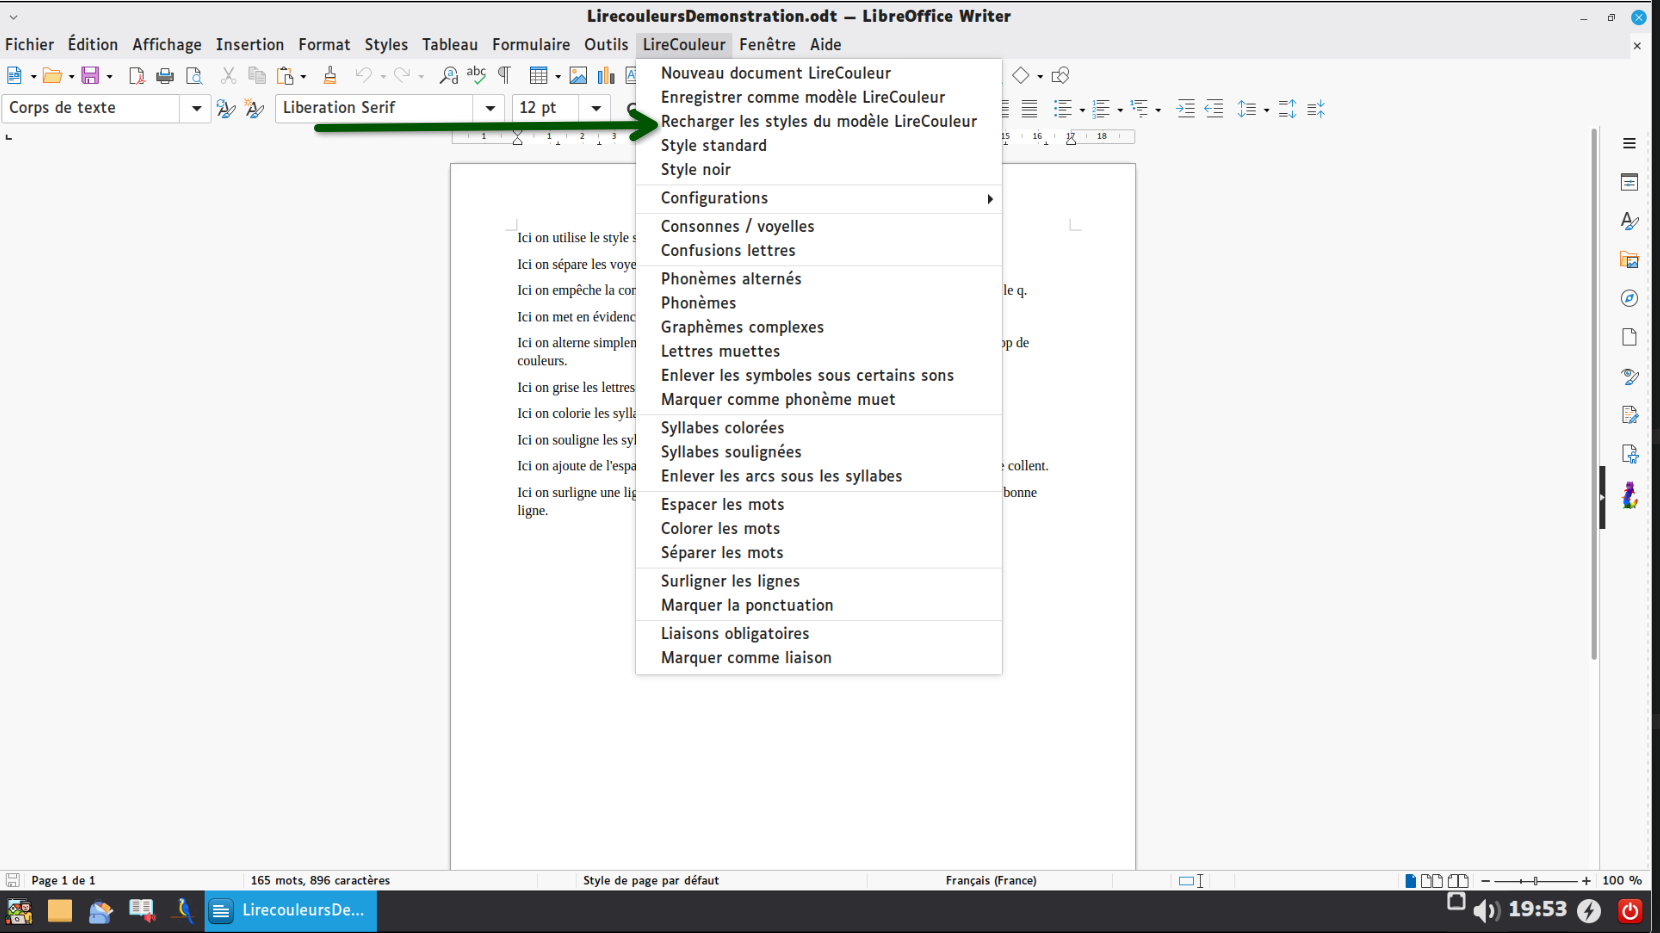This screenshot has height=933, width=1660.
Task: Toggle automatic spell checking
Action: [477, 75]
